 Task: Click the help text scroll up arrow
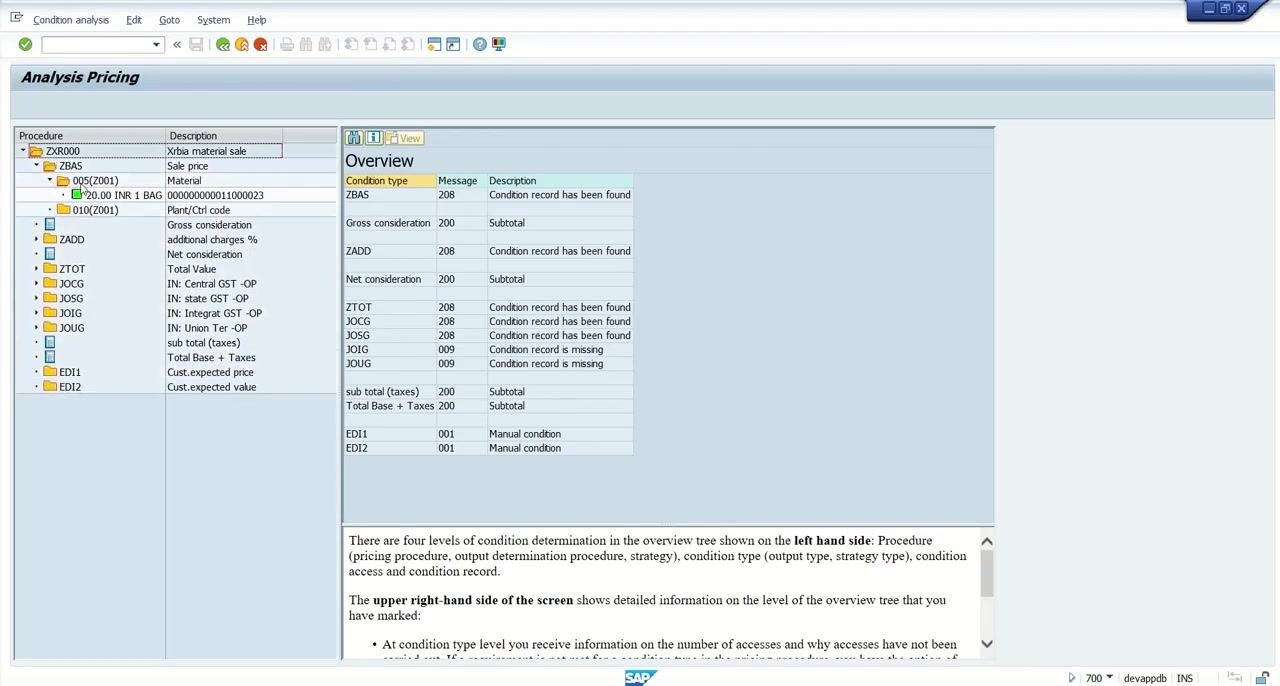[x=987, y=541]
